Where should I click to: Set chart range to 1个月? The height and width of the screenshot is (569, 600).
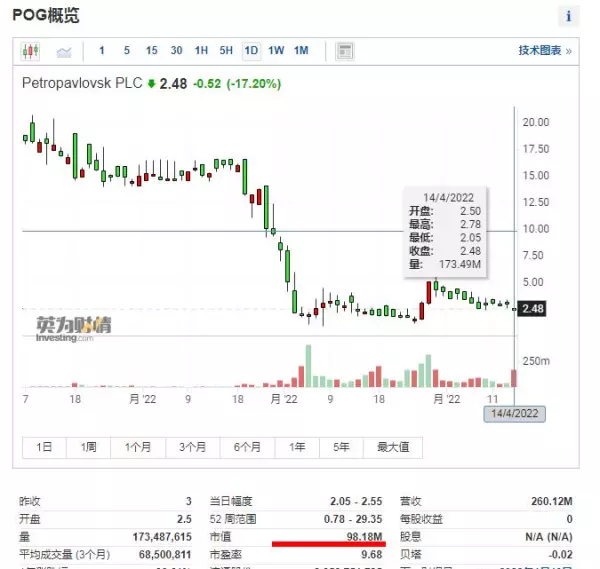coord(138,447)
